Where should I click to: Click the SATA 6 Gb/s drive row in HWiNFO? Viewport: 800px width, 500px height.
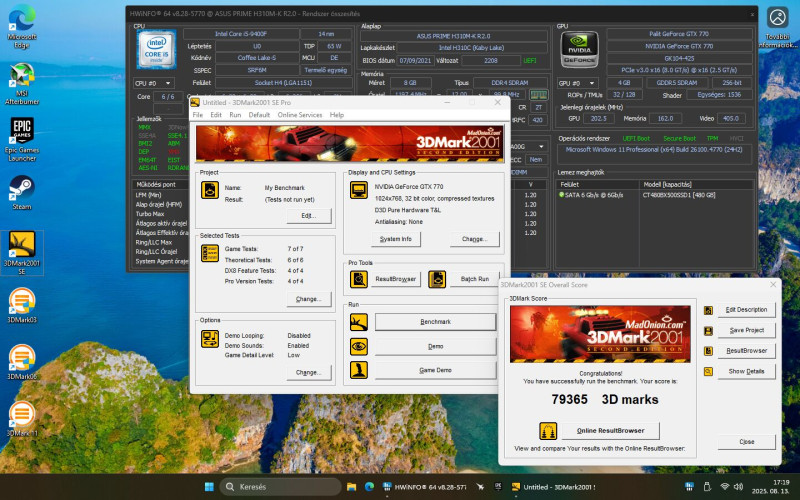coord(655,195)
